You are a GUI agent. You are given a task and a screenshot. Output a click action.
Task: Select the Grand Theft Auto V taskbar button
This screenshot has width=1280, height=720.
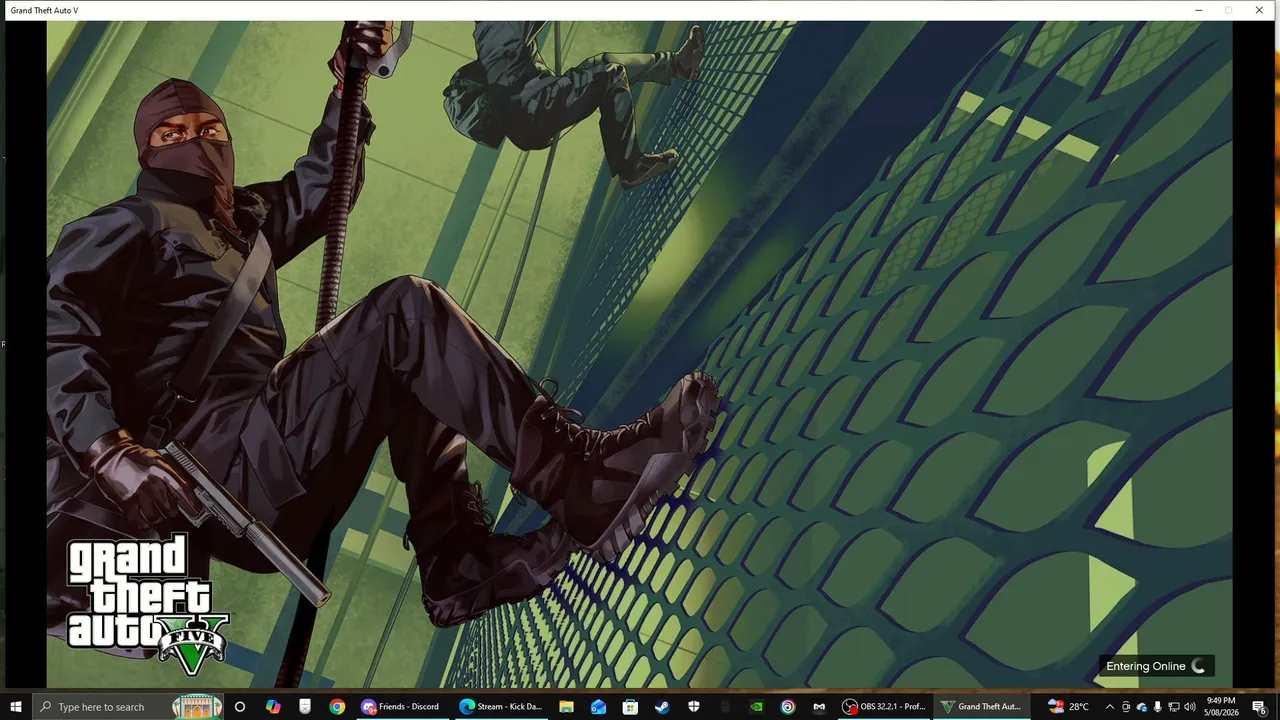pos(981,706)
